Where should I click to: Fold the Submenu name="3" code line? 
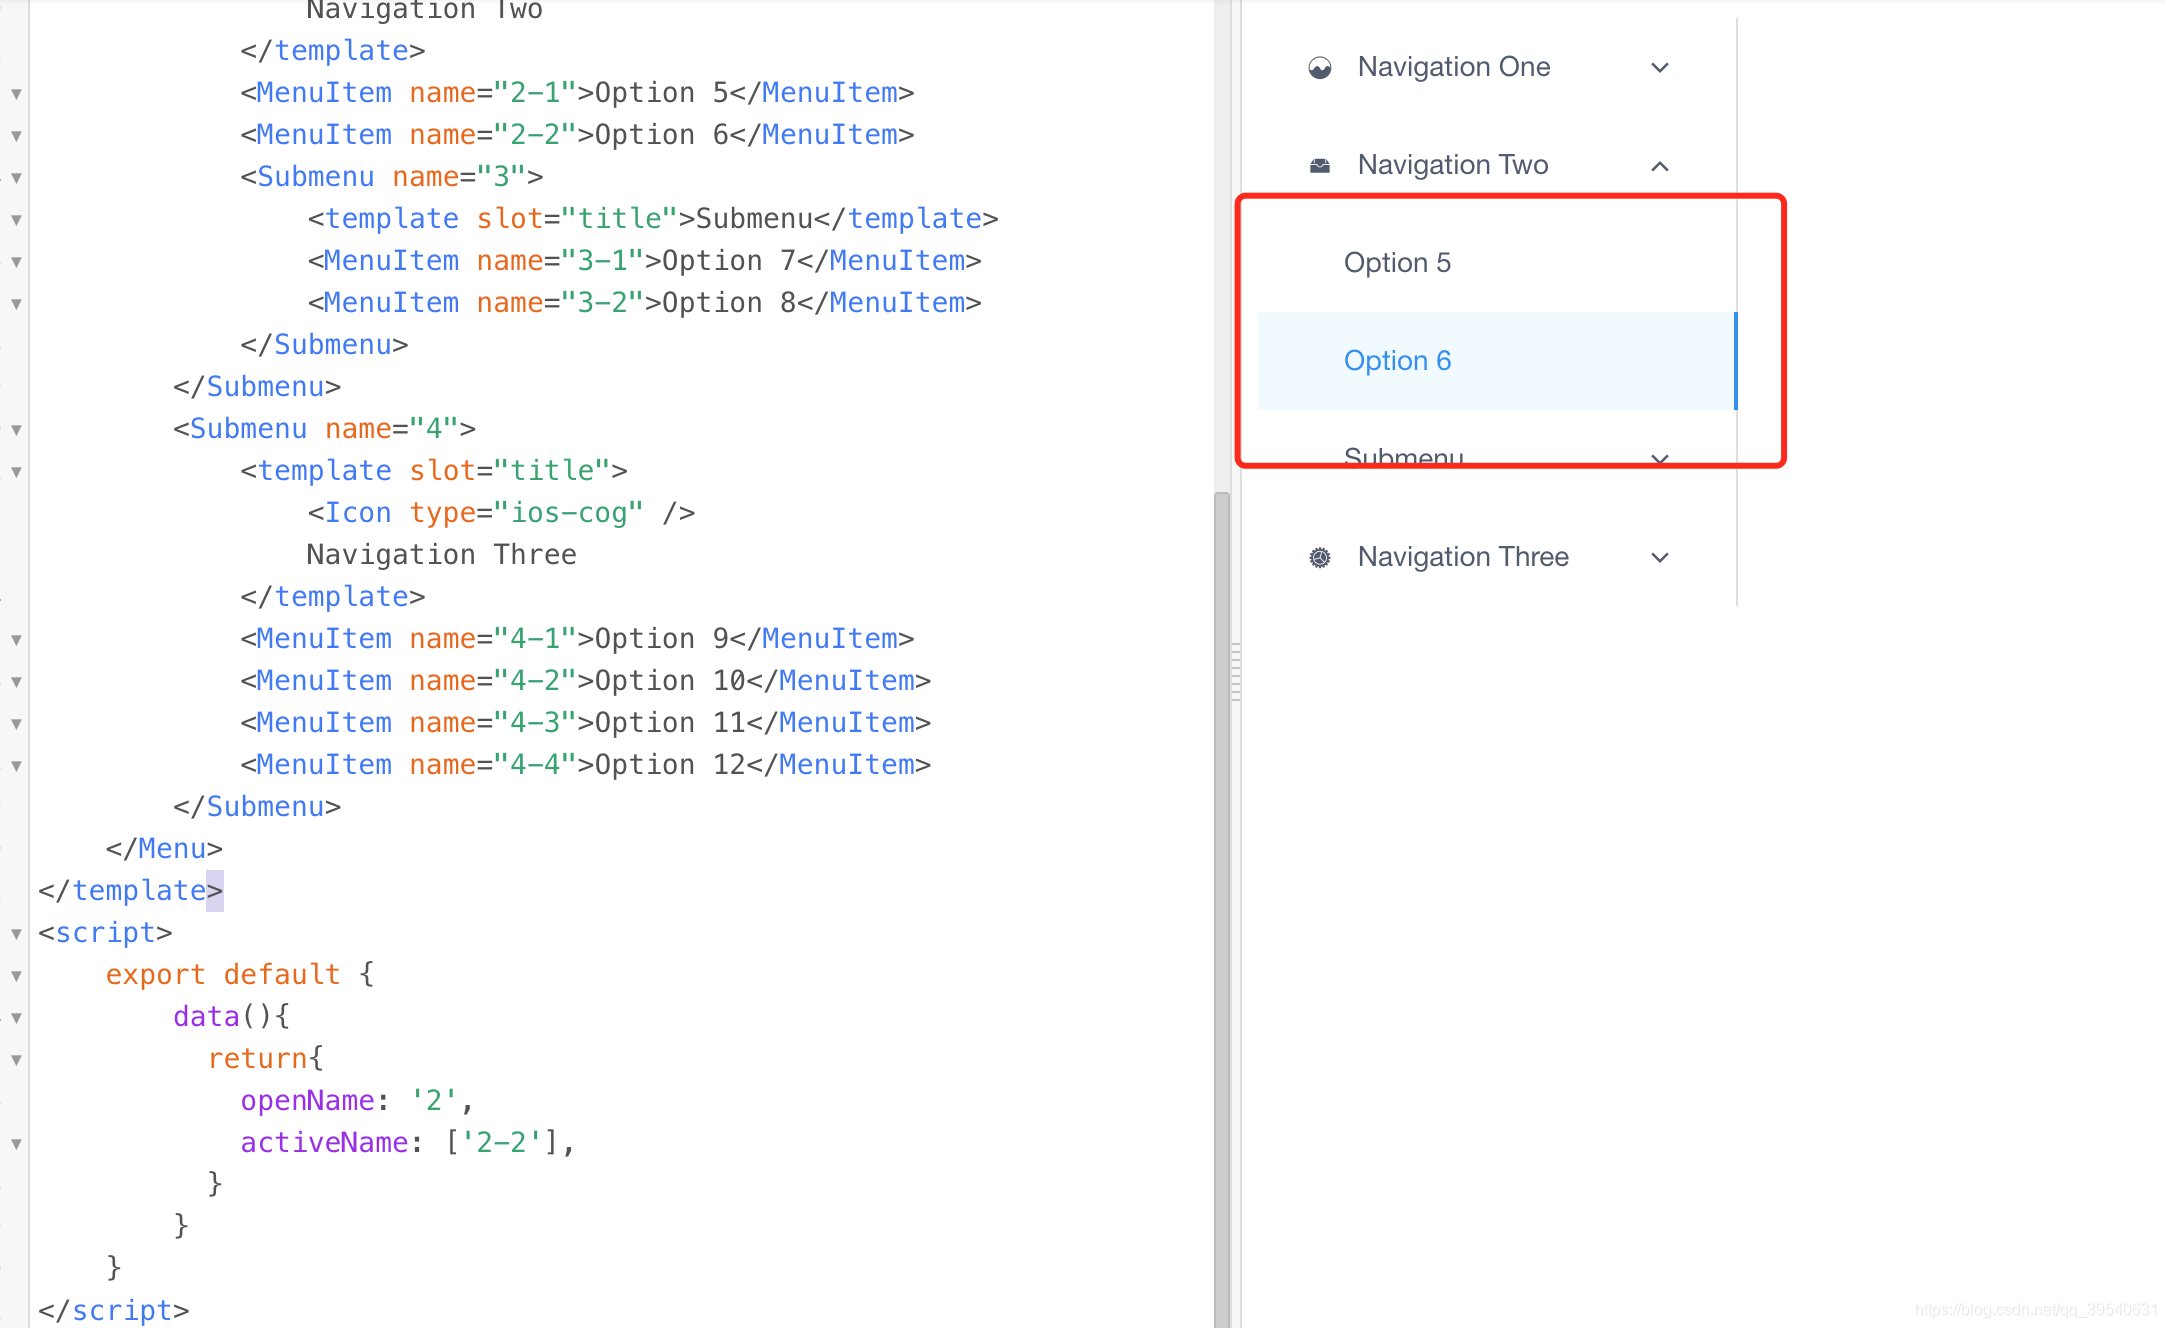[16, 178]
